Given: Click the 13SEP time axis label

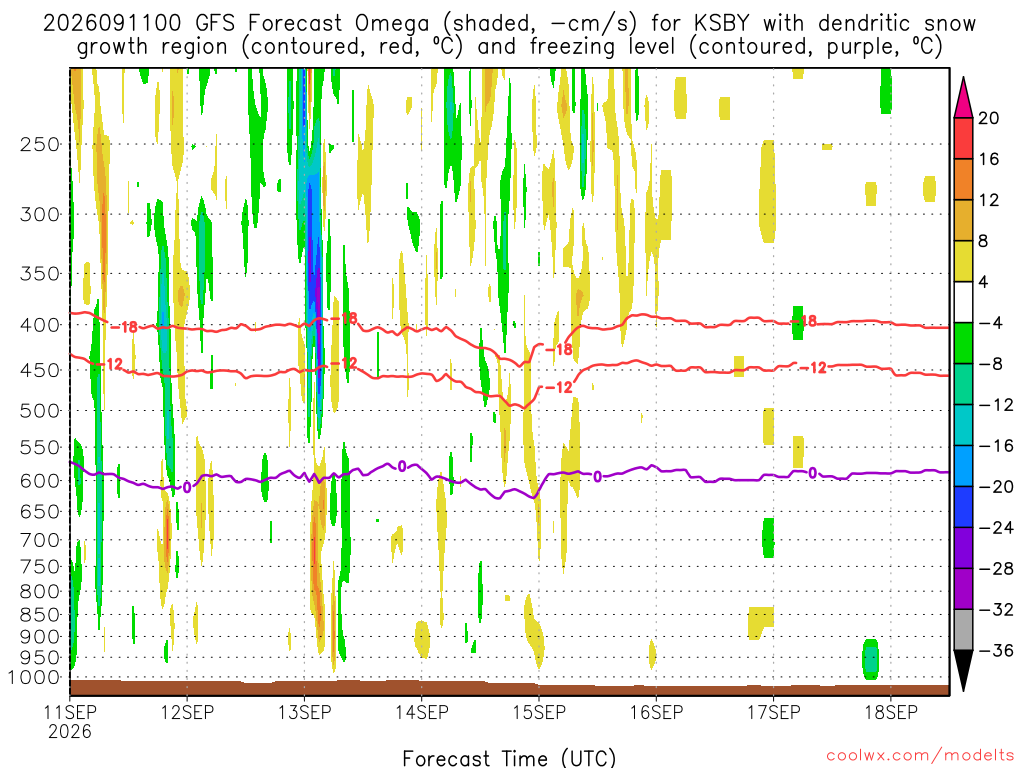Looking at the screenshot, I should 304,712.
